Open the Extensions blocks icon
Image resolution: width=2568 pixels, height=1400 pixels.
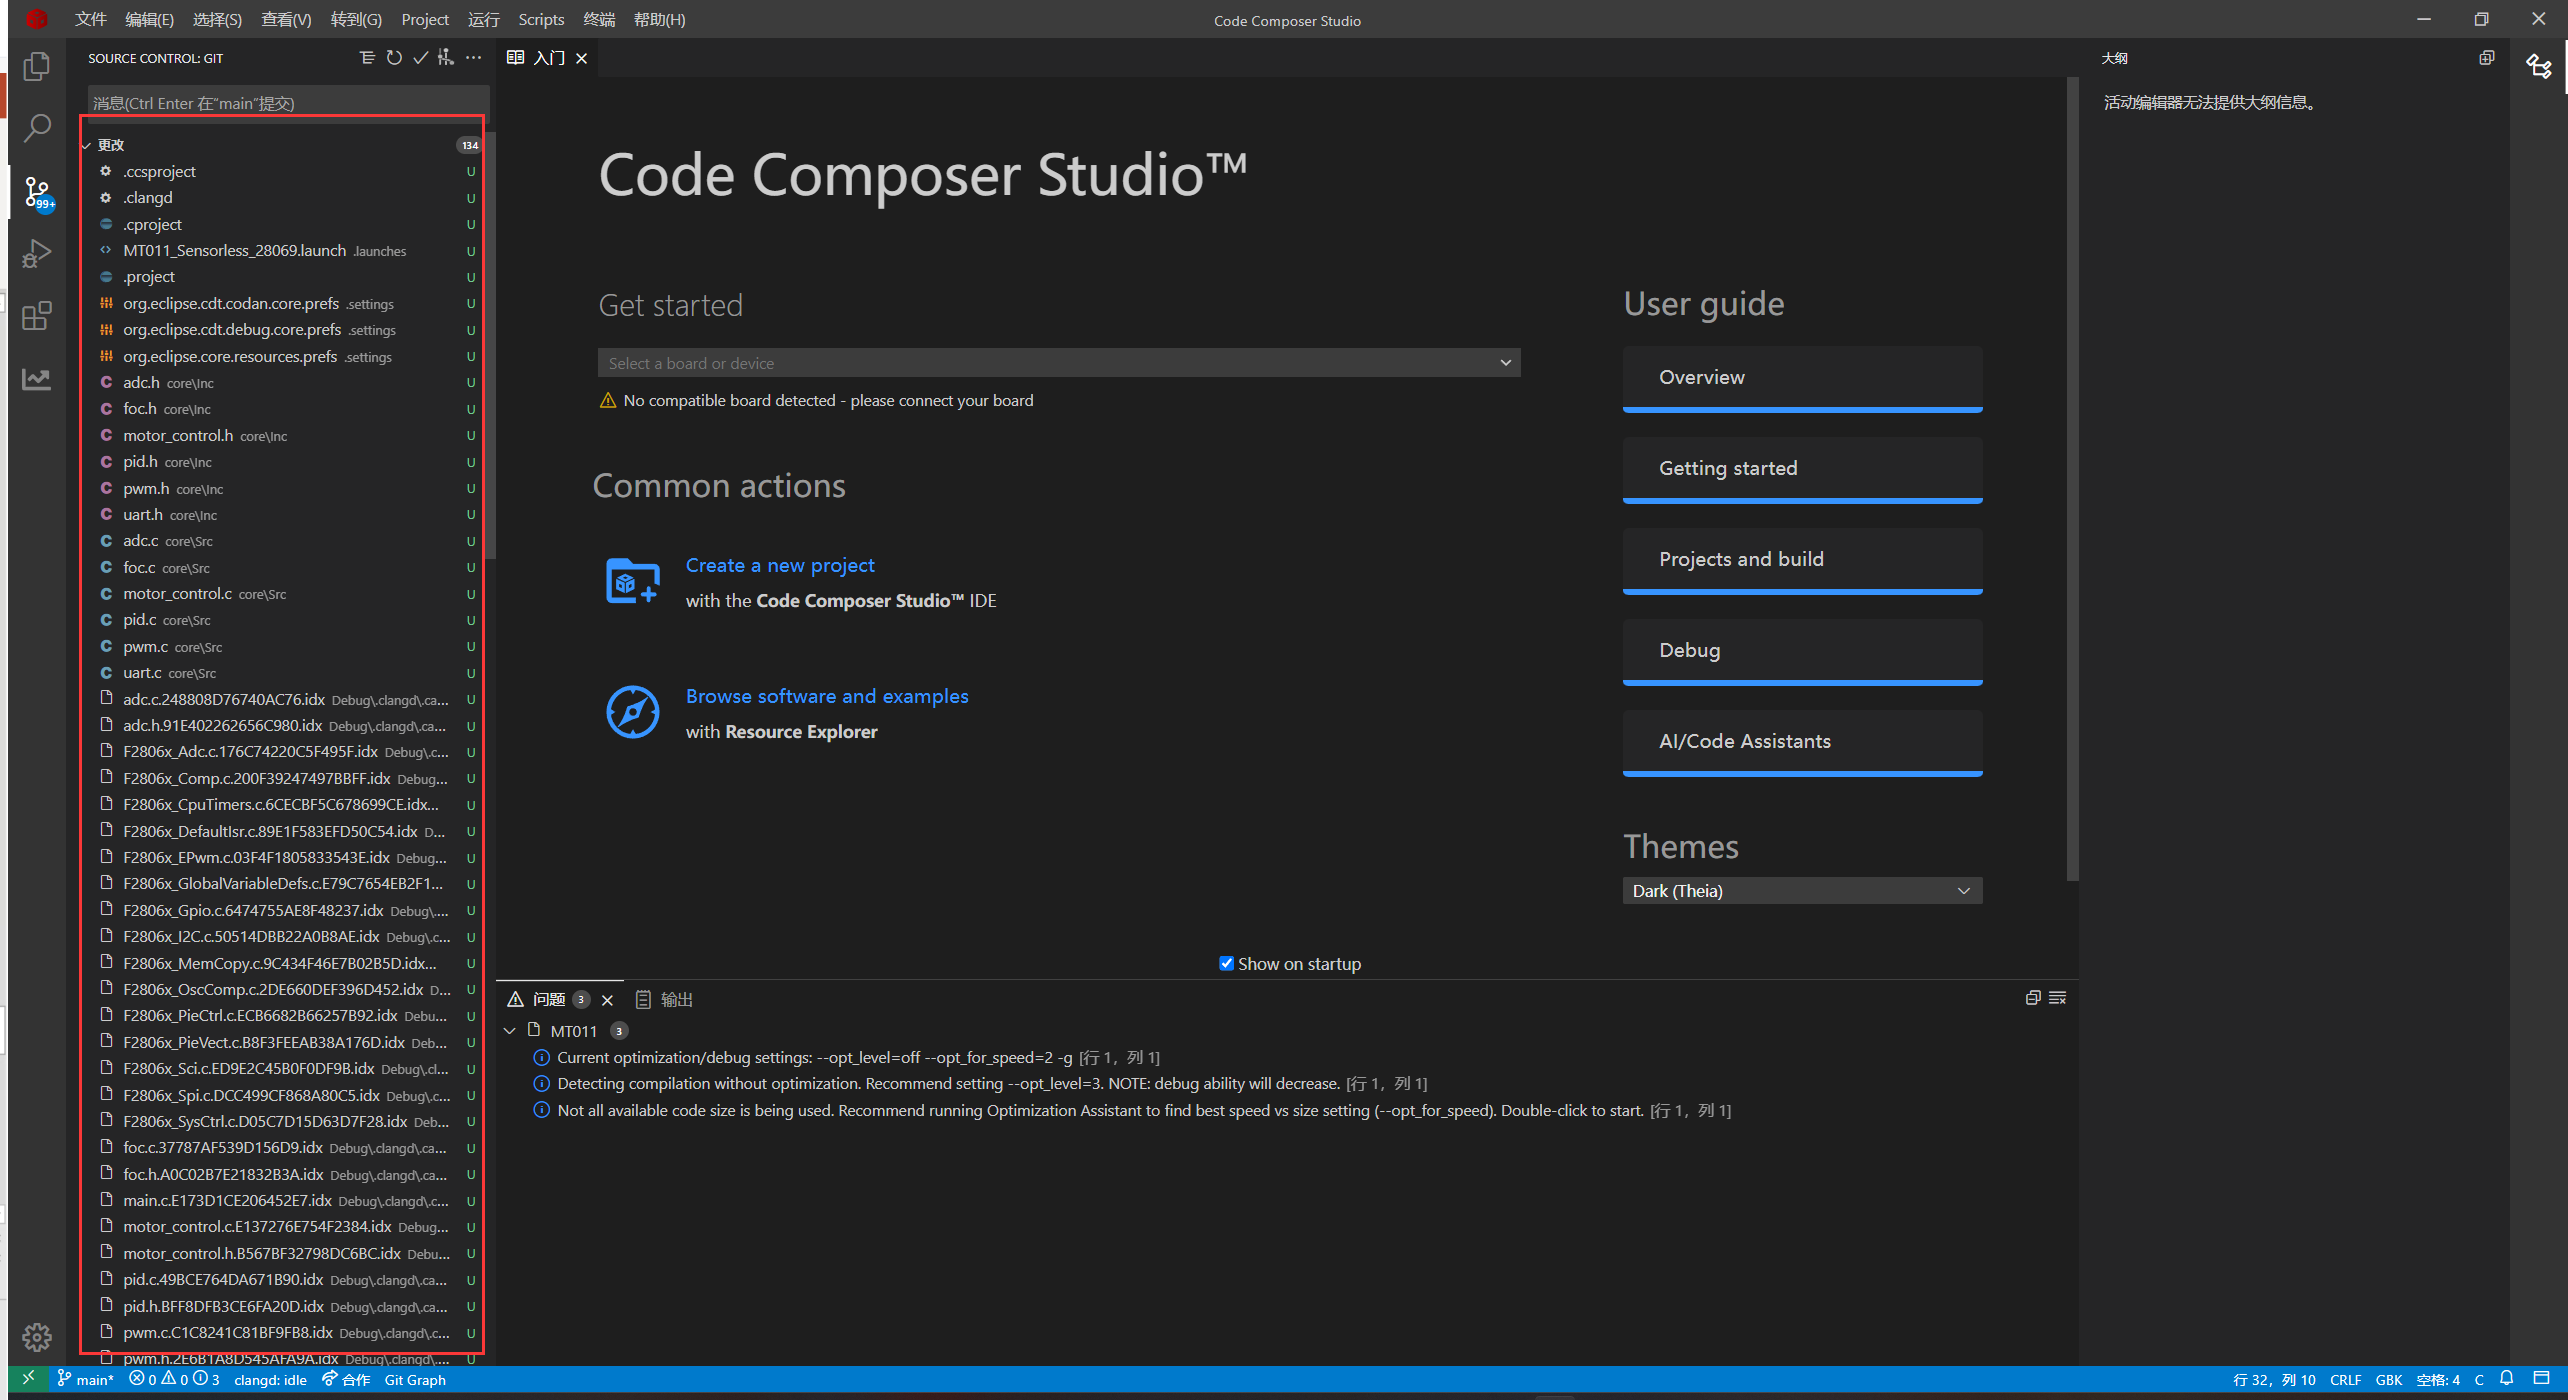click(x=37, y=316)
